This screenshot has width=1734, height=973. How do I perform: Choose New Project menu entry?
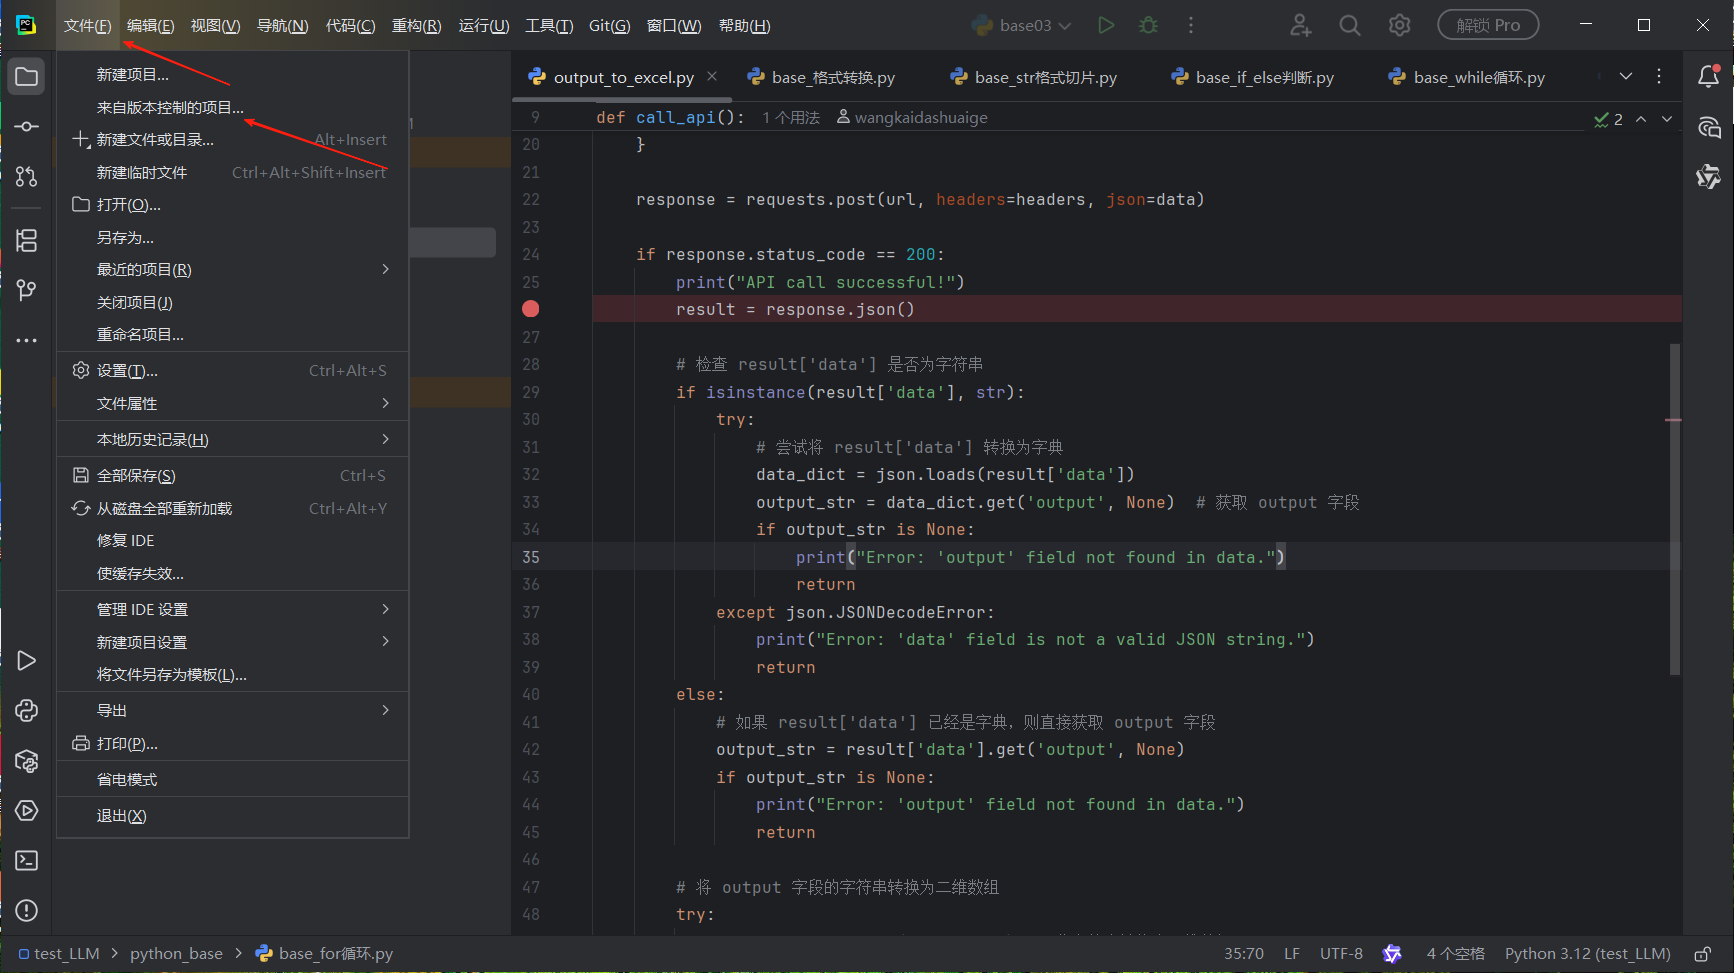coord(232,75)
